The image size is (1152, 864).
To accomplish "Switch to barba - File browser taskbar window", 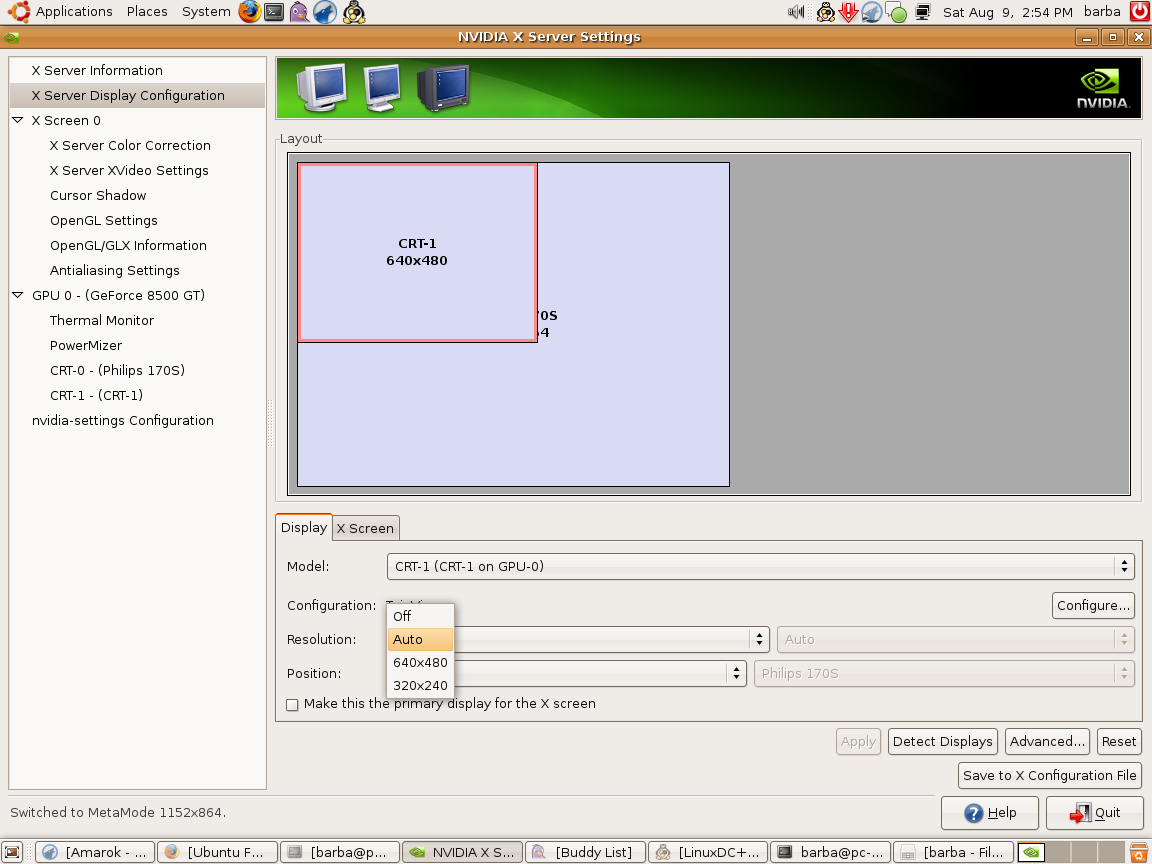I will click(953, 852).
